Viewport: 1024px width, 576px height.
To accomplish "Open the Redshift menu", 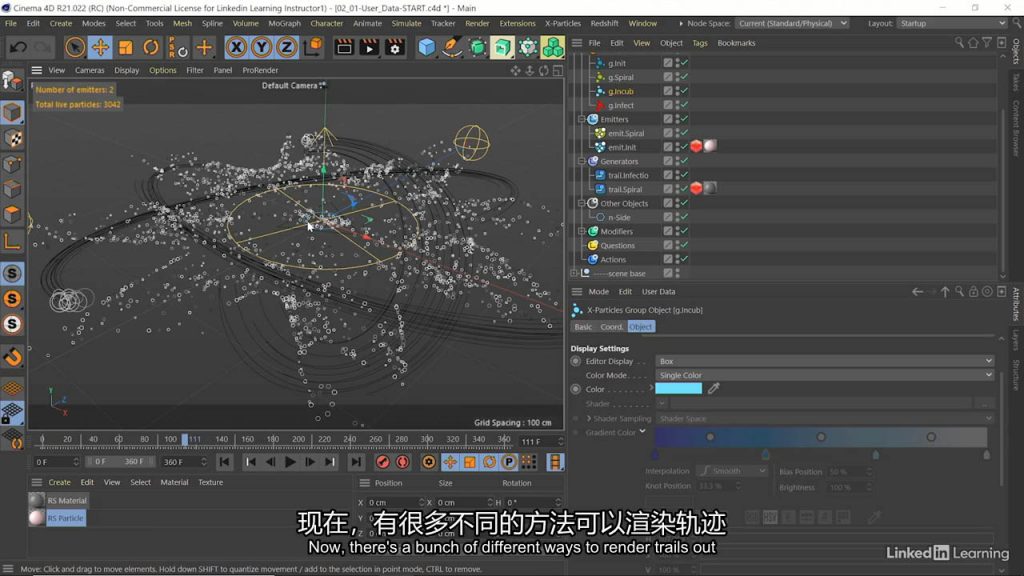I will click(x=604, y=23).
